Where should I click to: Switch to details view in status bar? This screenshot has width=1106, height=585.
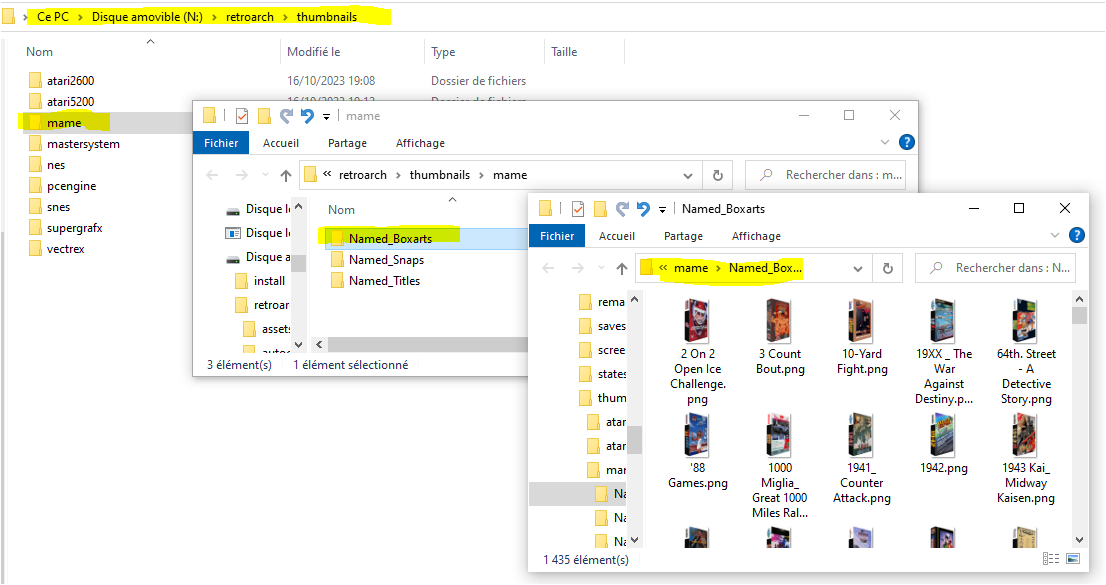(x=1051, y=559)
